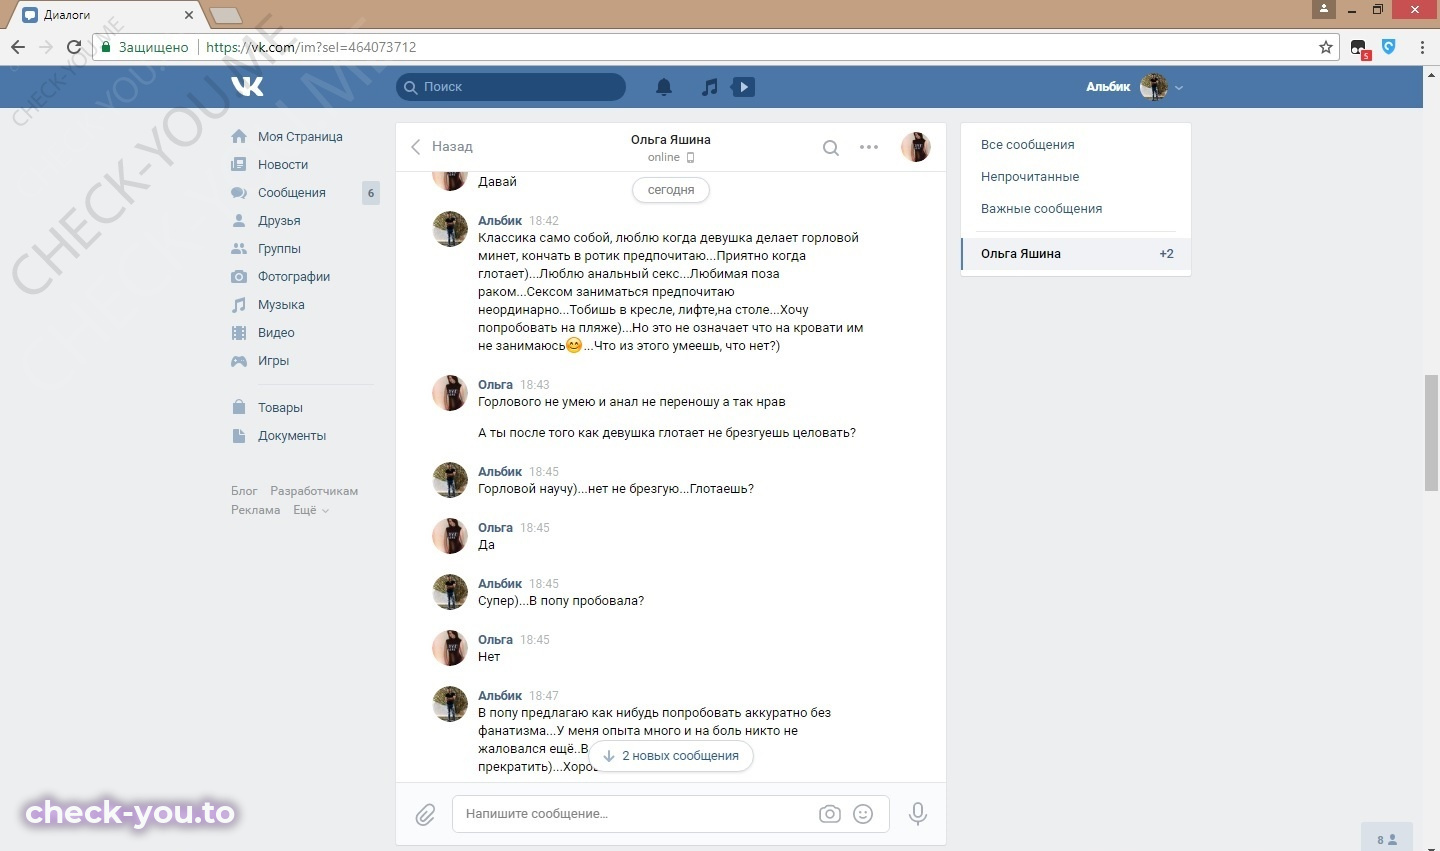Open the music note player icon
This screenshot has height=851, width=1440.
click(x=709, y=87)
